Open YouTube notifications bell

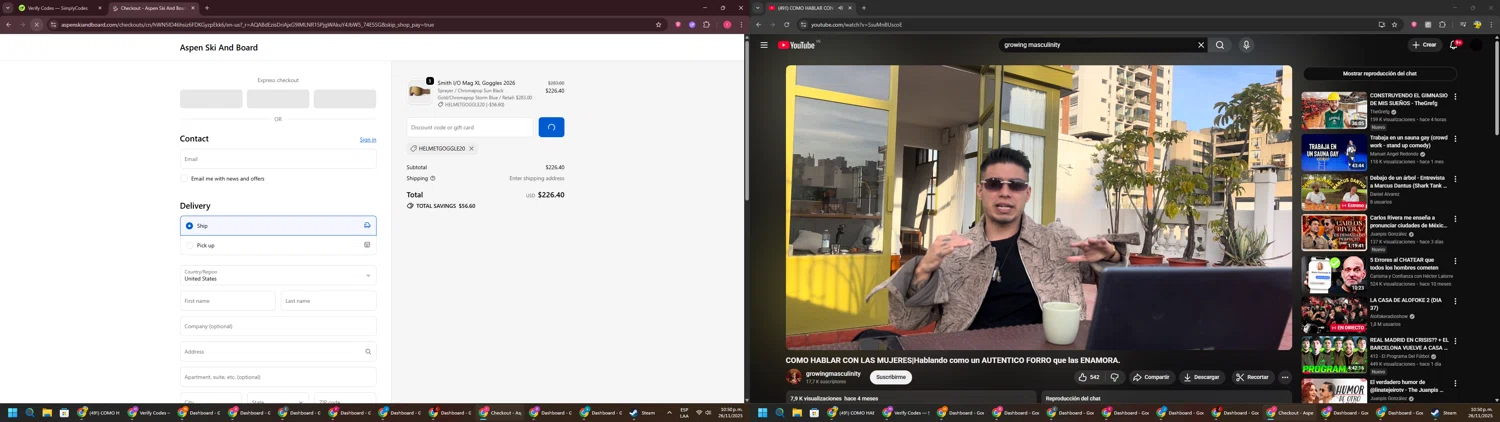point(1454,45)
